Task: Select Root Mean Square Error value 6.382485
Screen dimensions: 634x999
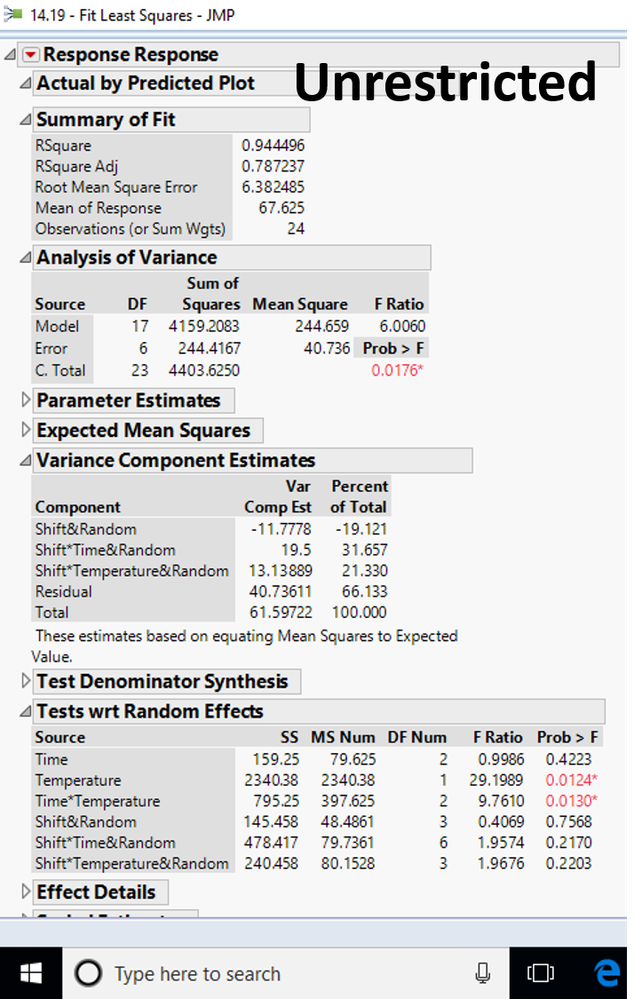Action: click(x=273, y=187)
